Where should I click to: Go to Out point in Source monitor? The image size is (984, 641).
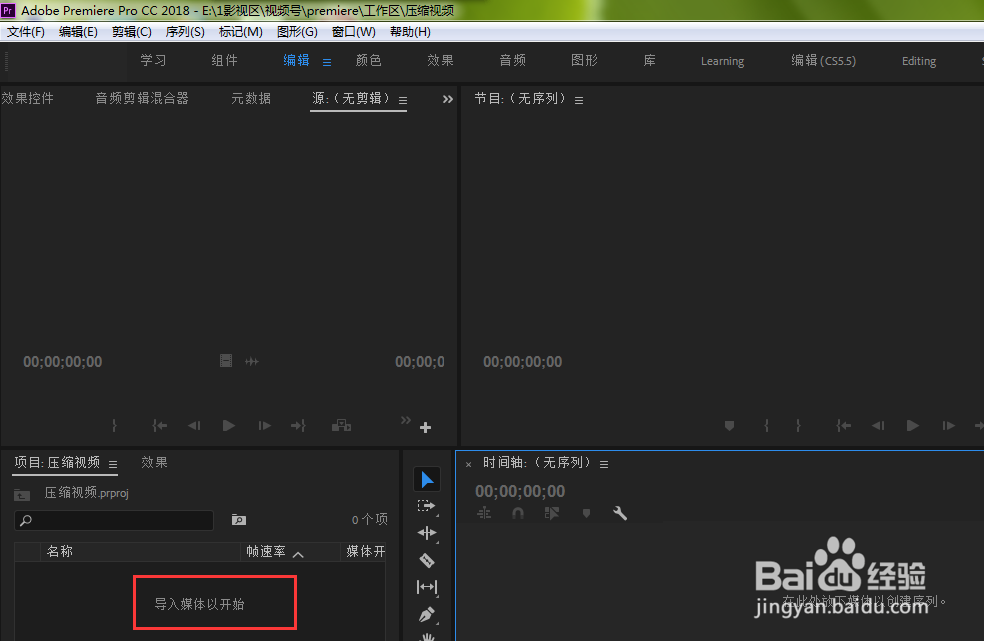point(298,426)
